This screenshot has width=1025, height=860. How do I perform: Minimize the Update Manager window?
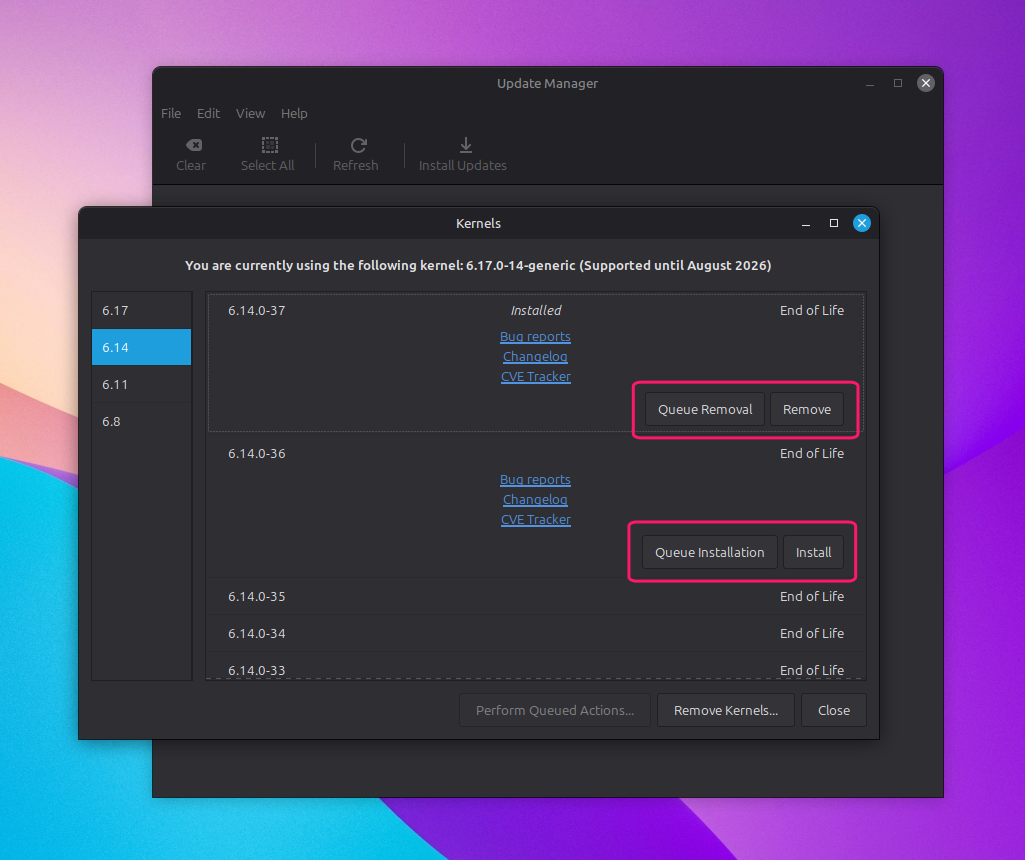tap(869, 84)
